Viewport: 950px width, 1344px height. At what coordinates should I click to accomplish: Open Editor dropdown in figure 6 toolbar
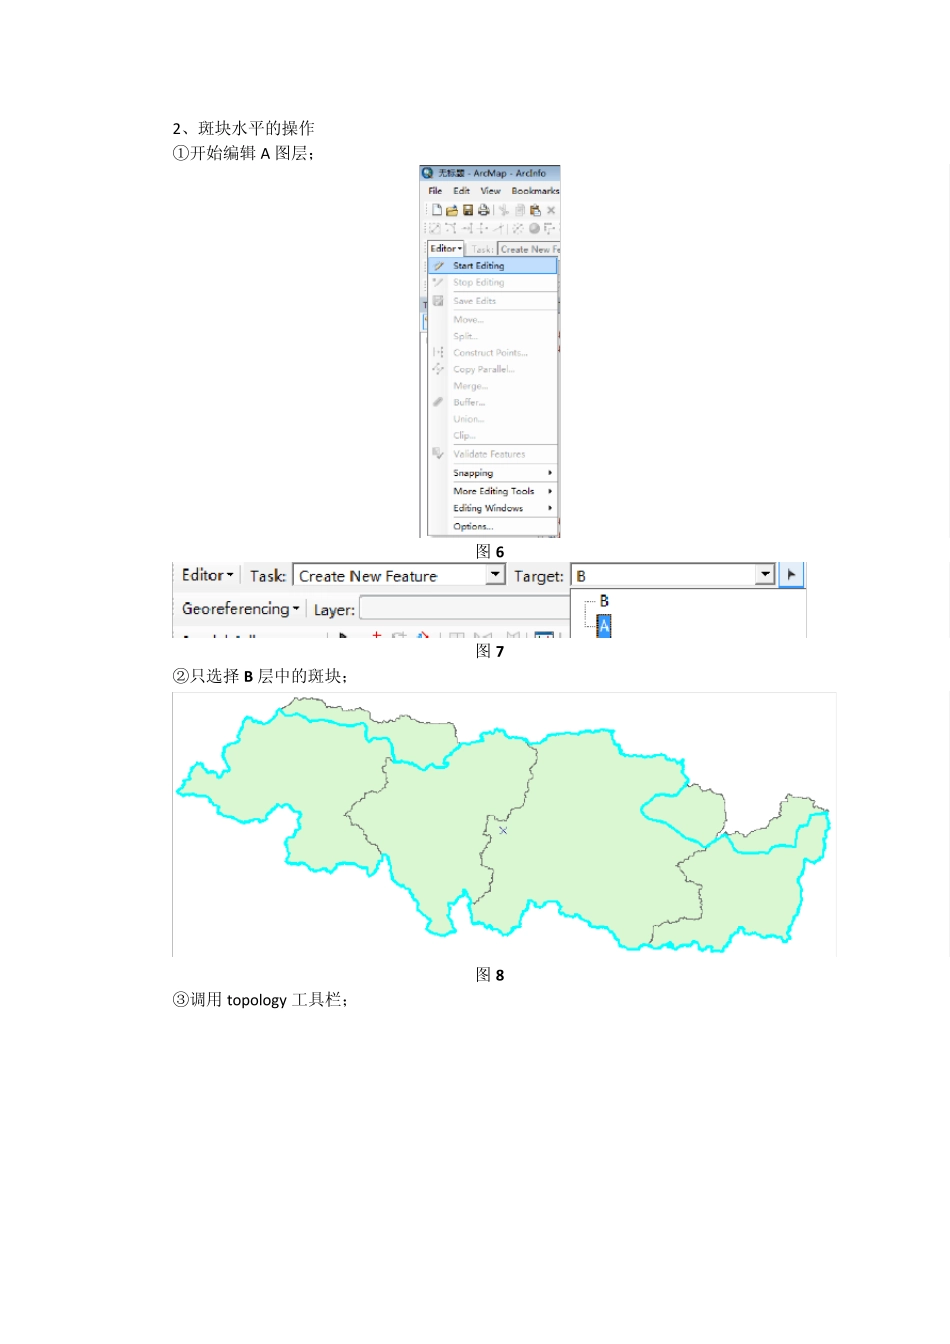coord(446,248)
